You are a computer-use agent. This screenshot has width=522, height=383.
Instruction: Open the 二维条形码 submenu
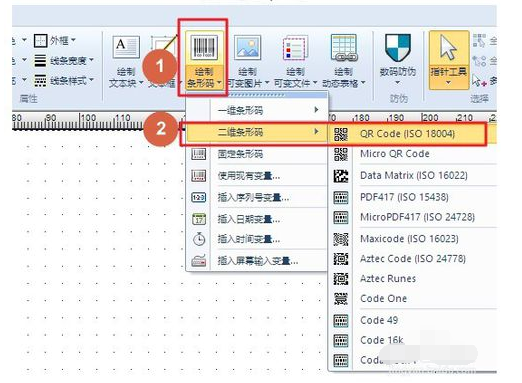click(257, 132)
